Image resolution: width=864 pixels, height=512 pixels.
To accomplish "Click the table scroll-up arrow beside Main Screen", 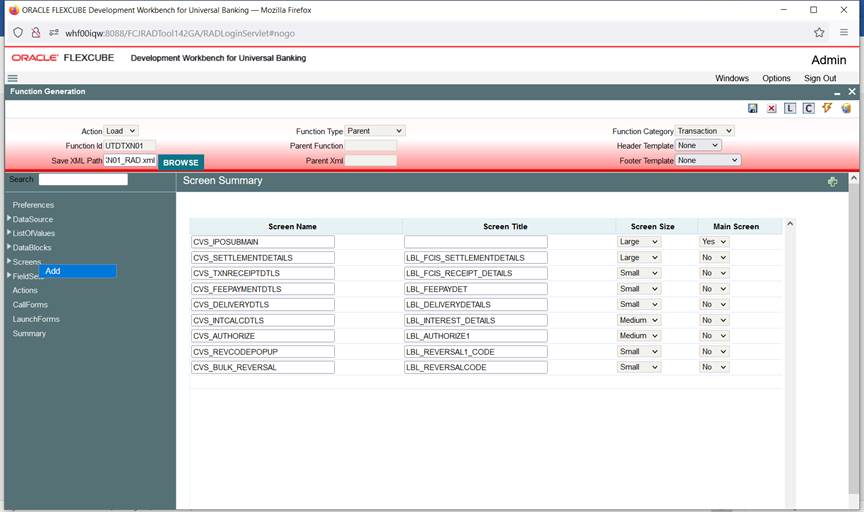I will (x=790, y=224).
